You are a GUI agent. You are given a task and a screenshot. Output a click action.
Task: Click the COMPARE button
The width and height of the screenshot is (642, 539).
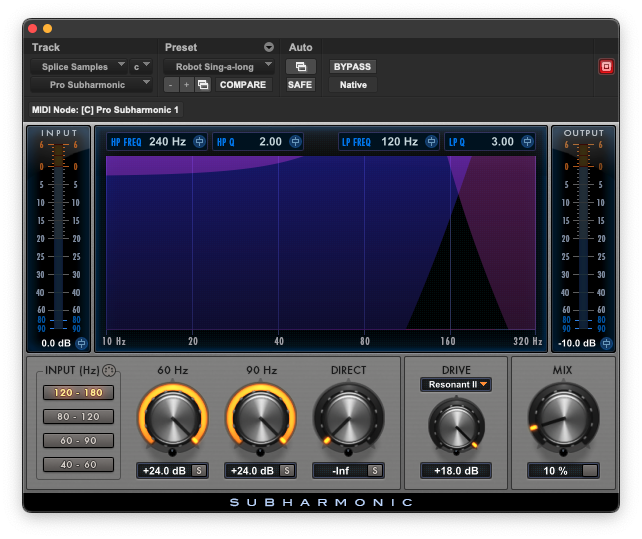click(x=243, y=85)
